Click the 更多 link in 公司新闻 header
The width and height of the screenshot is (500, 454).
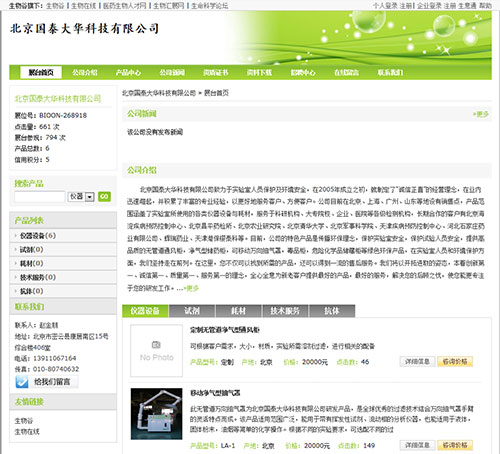click(481, 114)
